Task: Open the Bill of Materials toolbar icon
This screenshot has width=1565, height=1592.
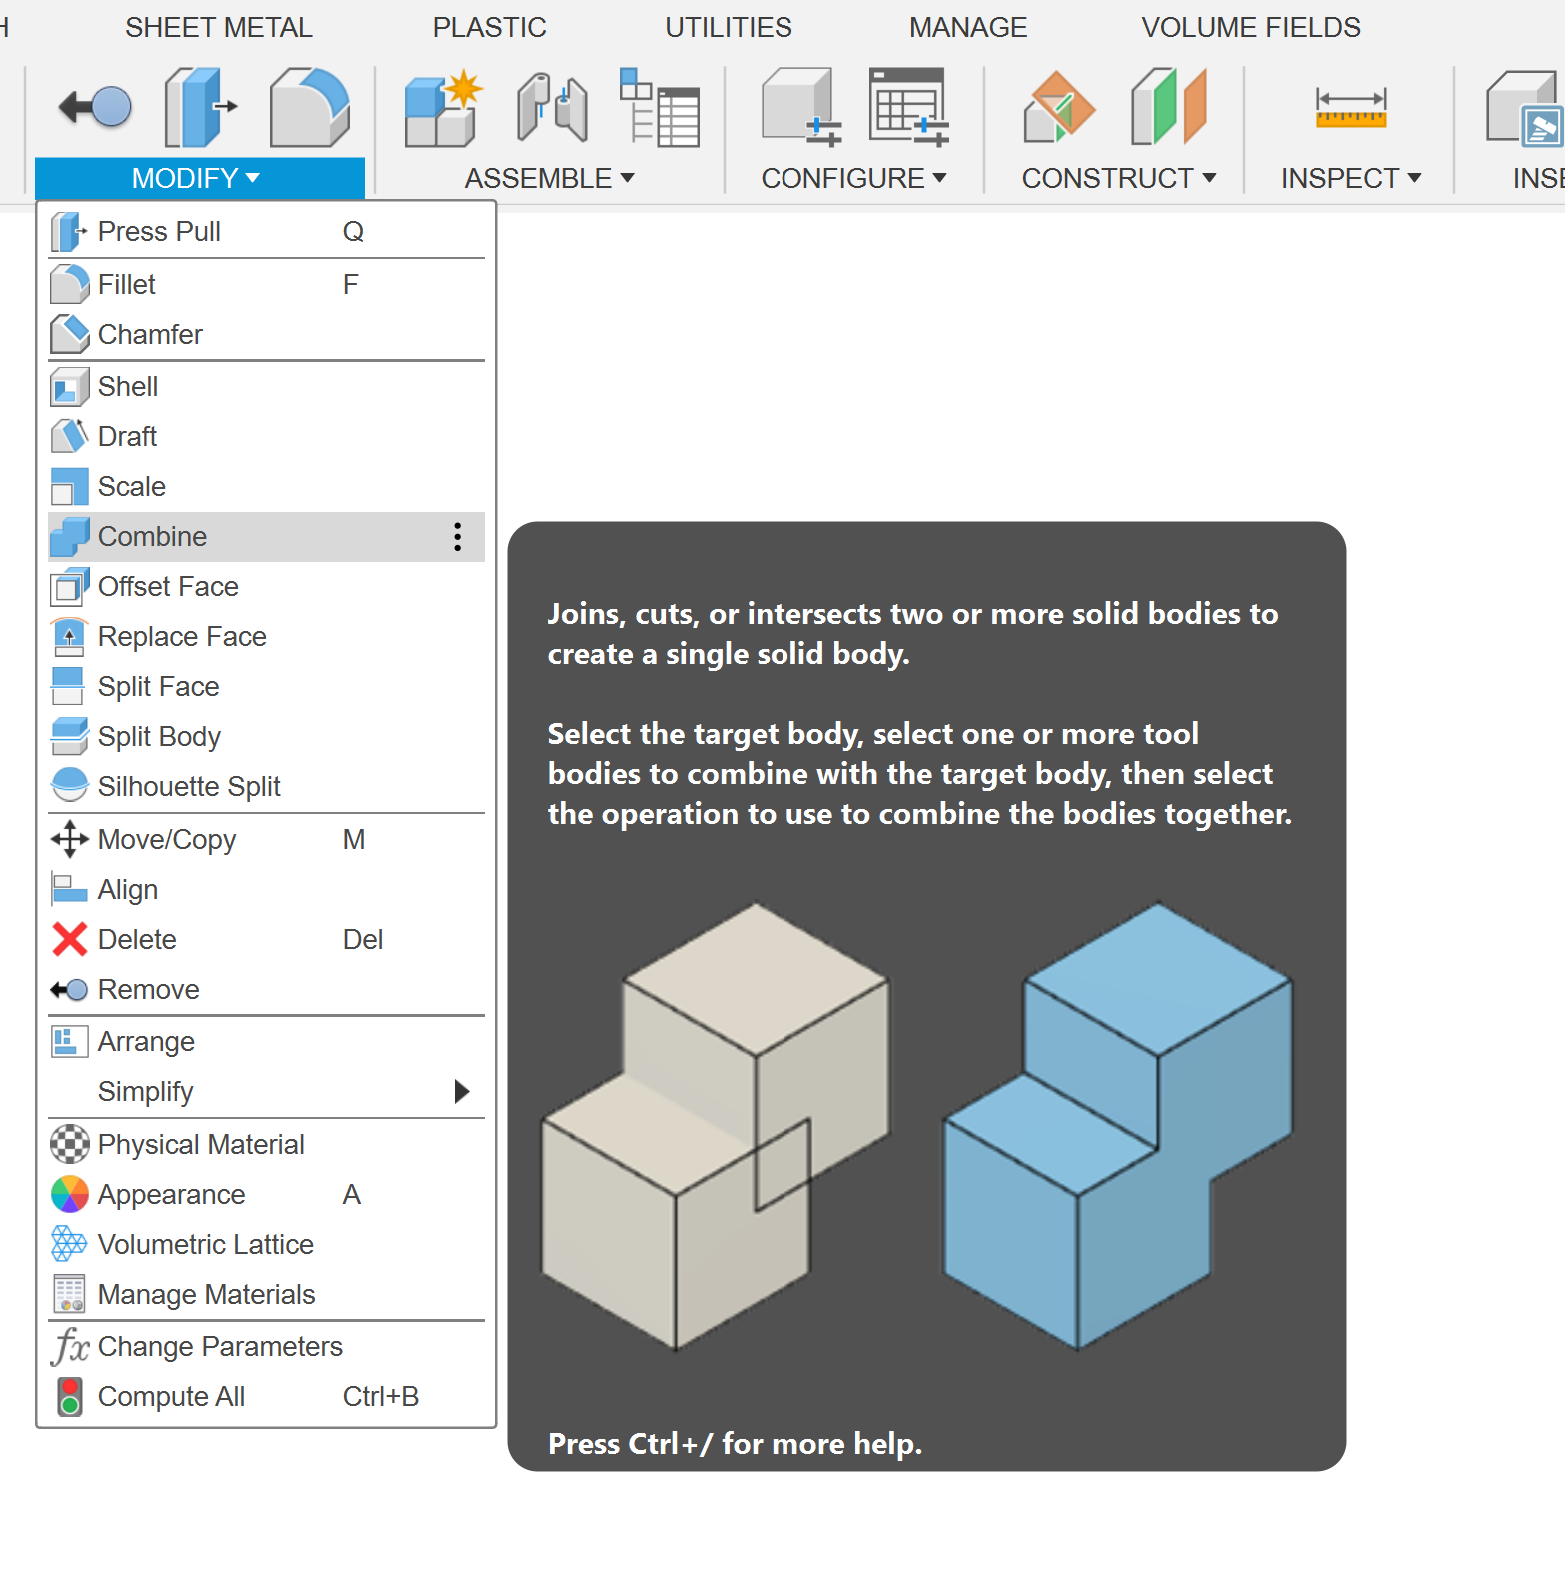Action: click(x=659, y=108)
